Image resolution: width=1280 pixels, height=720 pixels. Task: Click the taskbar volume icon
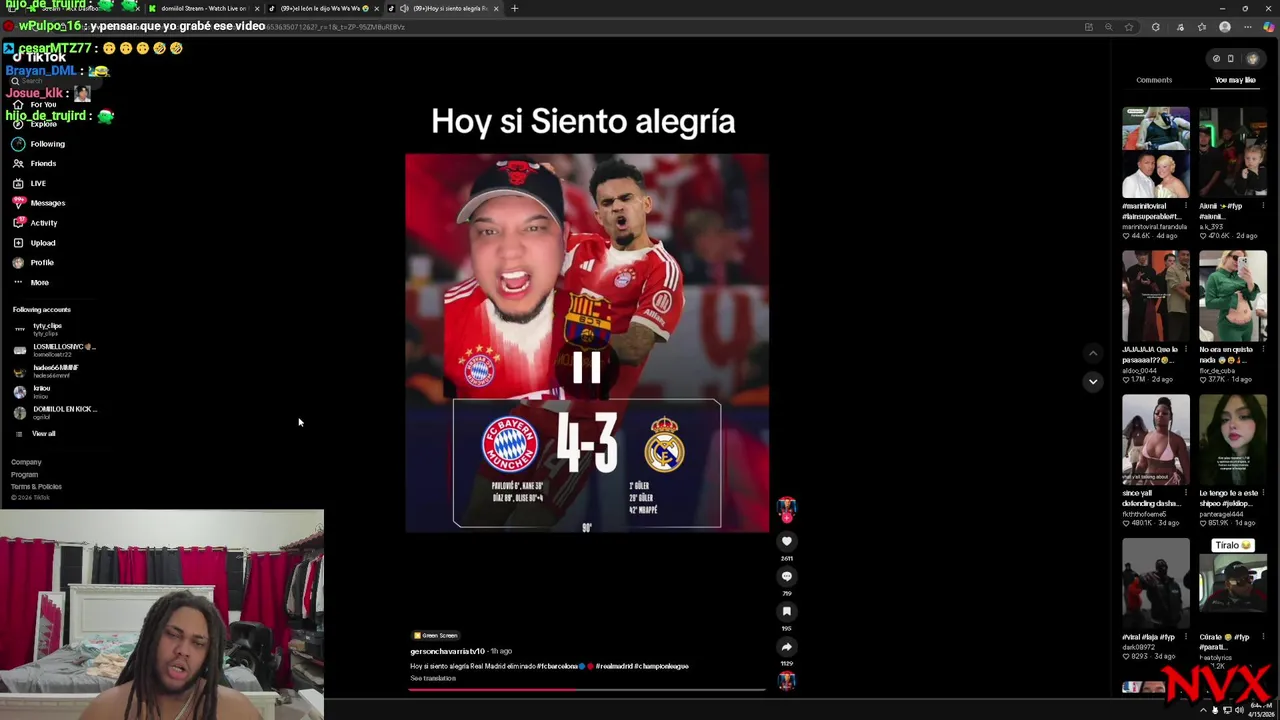[x=1239, y=710]
